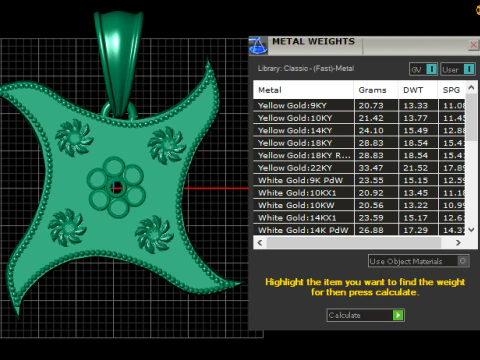Click the Library: Classic (Fast) Metal label
480x360 pixels.
point(306,68)
